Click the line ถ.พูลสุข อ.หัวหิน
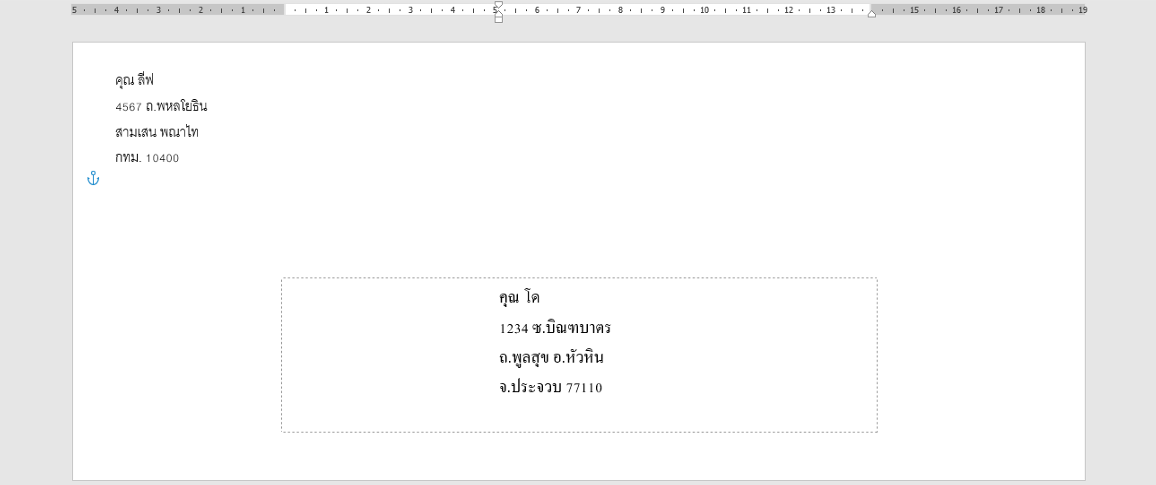Screen dimensions: 1156x485 [551, 358]
